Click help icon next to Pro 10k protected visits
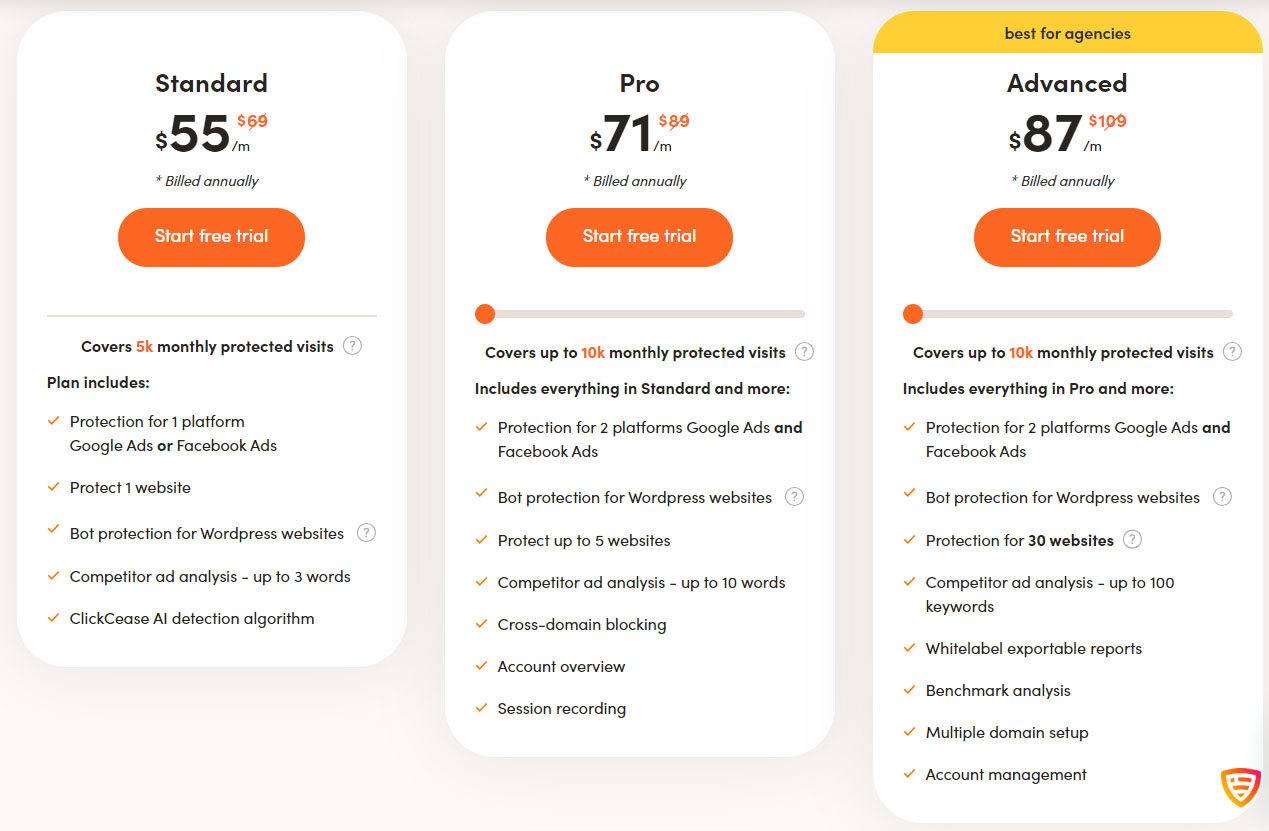 (x=804, y=352)
